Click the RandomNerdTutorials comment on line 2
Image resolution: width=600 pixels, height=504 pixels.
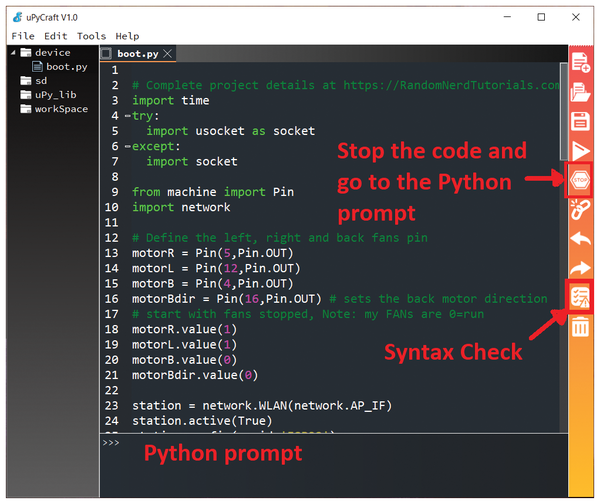346,85
